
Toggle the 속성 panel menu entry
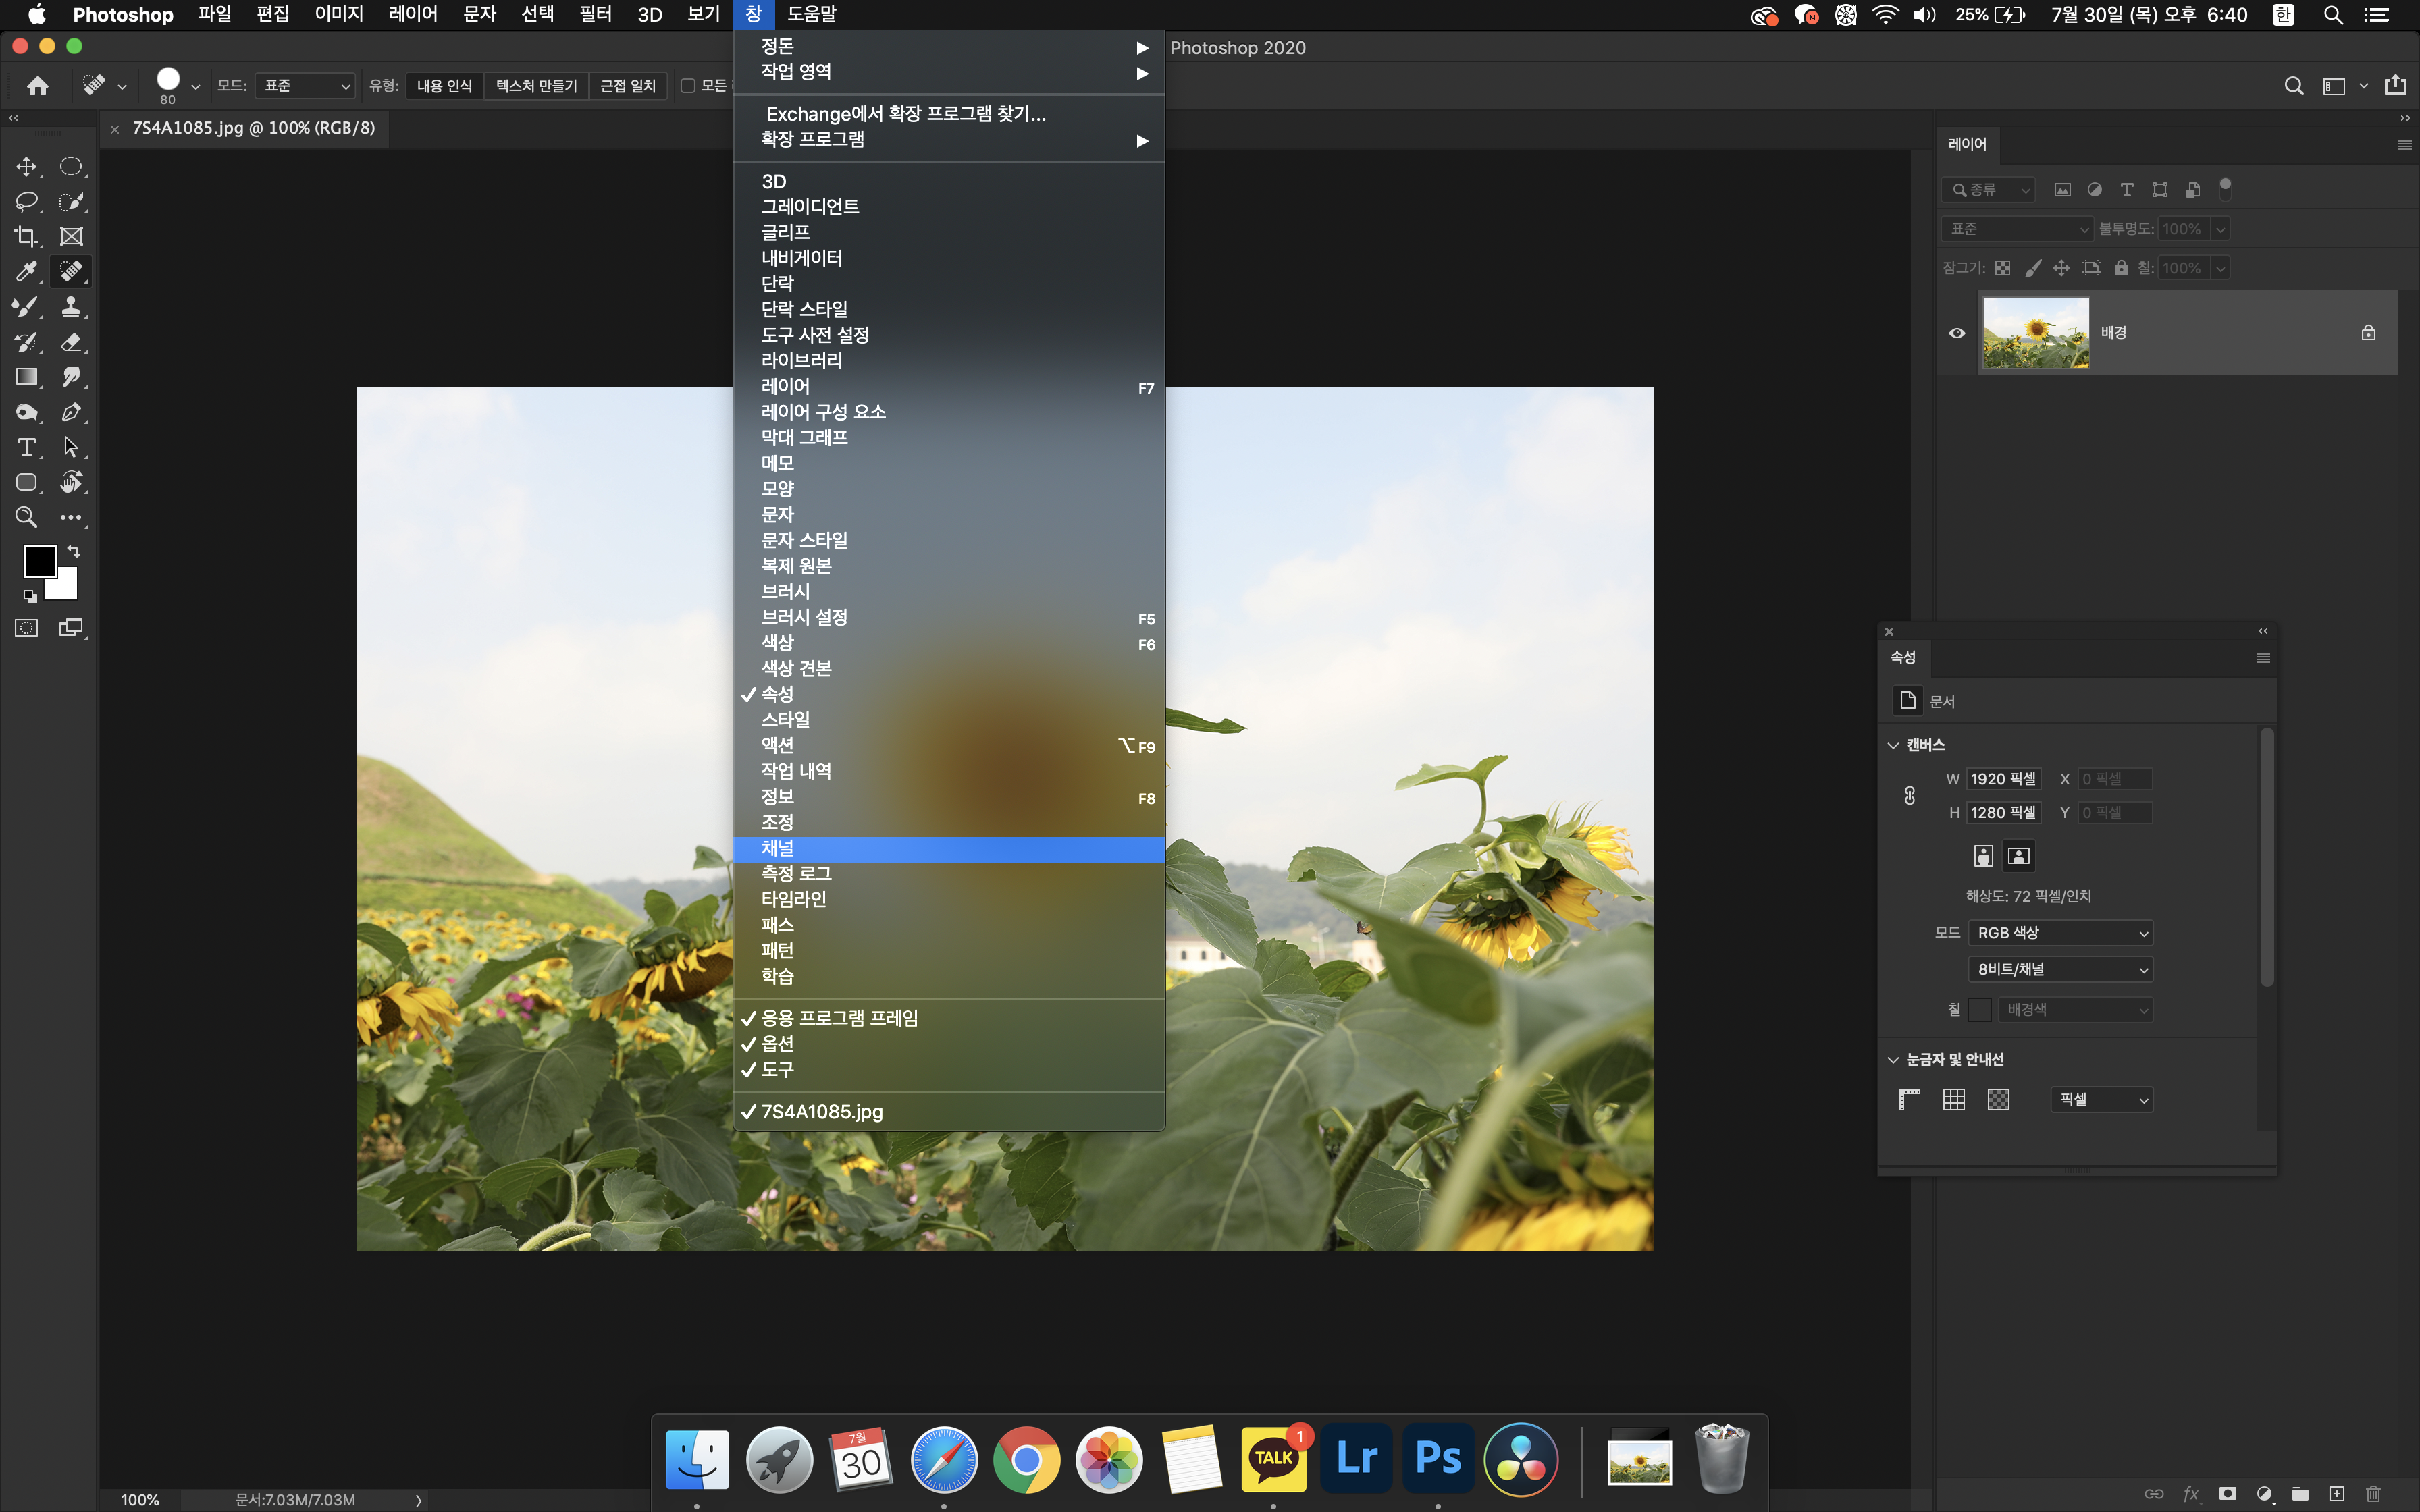click(777, 694)
